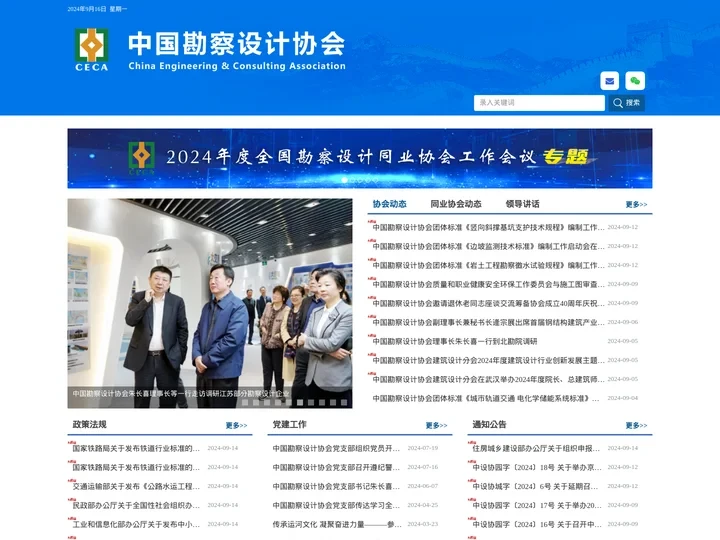Screen dimensions: 720x540
Task: Focus the keyword search input field
Action: coord(539,103)
